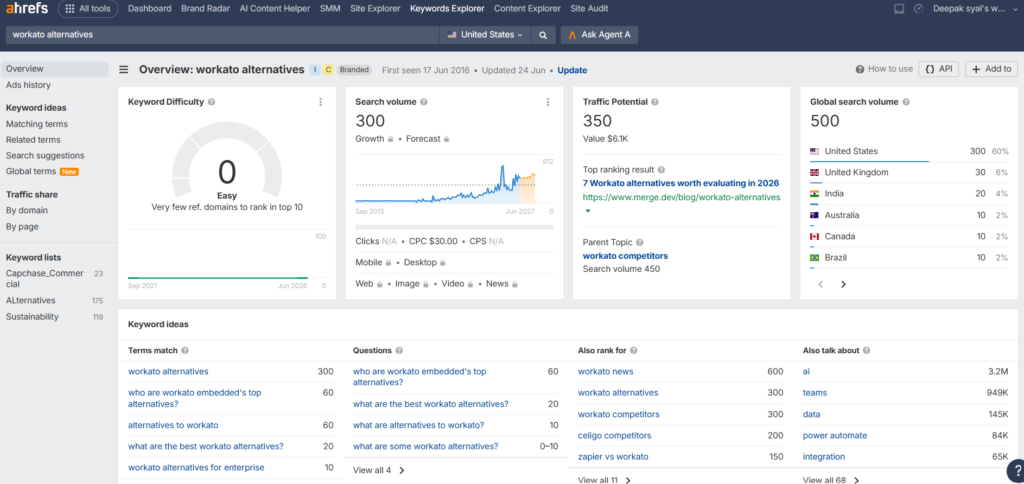This screenshot has width=1024, height=484.
Task: Click the Traffic Potential help icon
Action: point(655,102)
